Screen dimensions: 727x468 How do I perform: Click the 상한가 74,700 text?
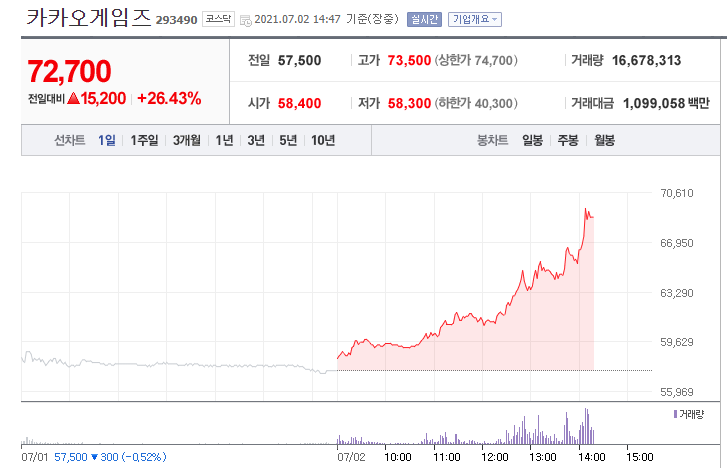pos(476,60)
